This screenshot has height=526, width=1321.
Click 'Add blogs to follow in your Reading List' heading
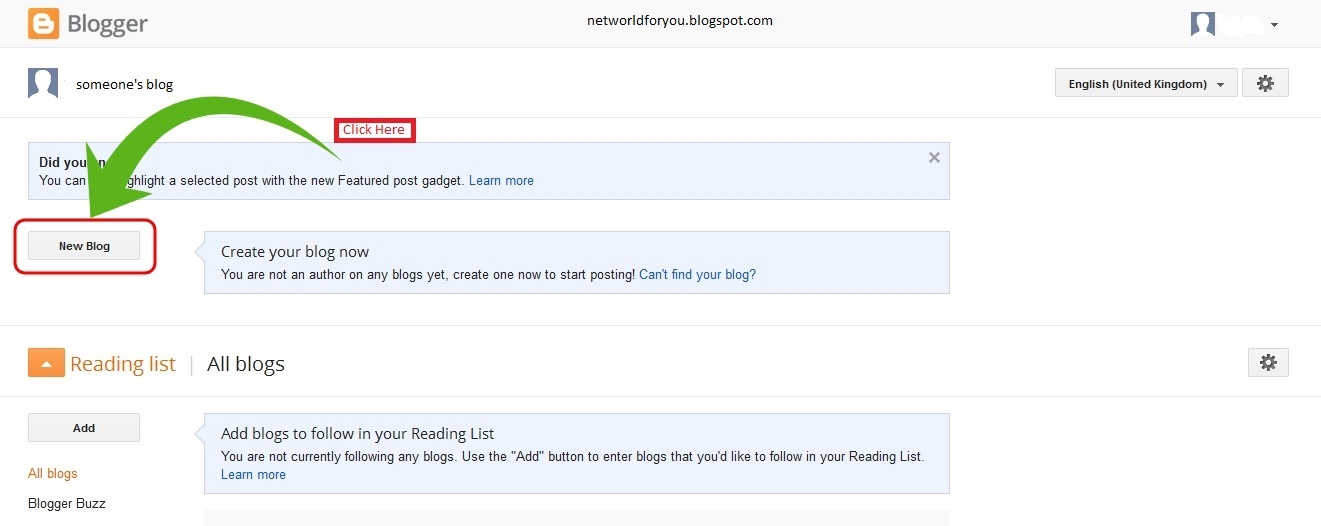pos(358,434)
